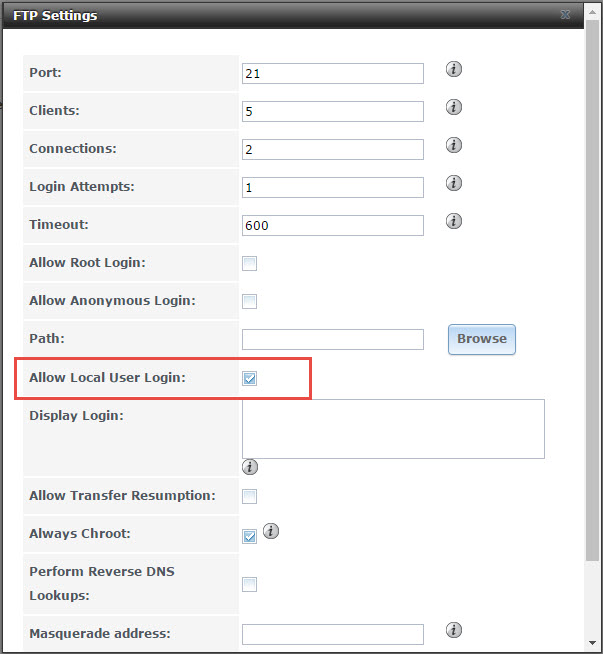This screenshot has width=603, height=654.
Task: Disable the Always Chroot checkbox
Action: pos(249,536)
